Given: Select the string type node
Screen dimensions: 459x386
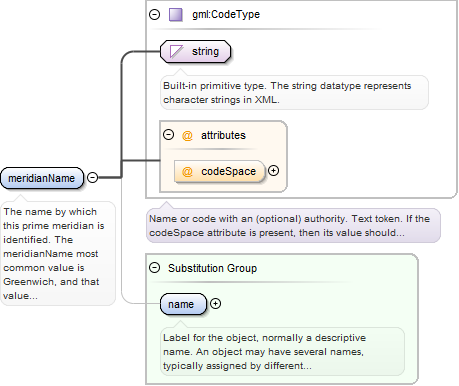Looking at the screenshot, I should [x=195, y=52].
